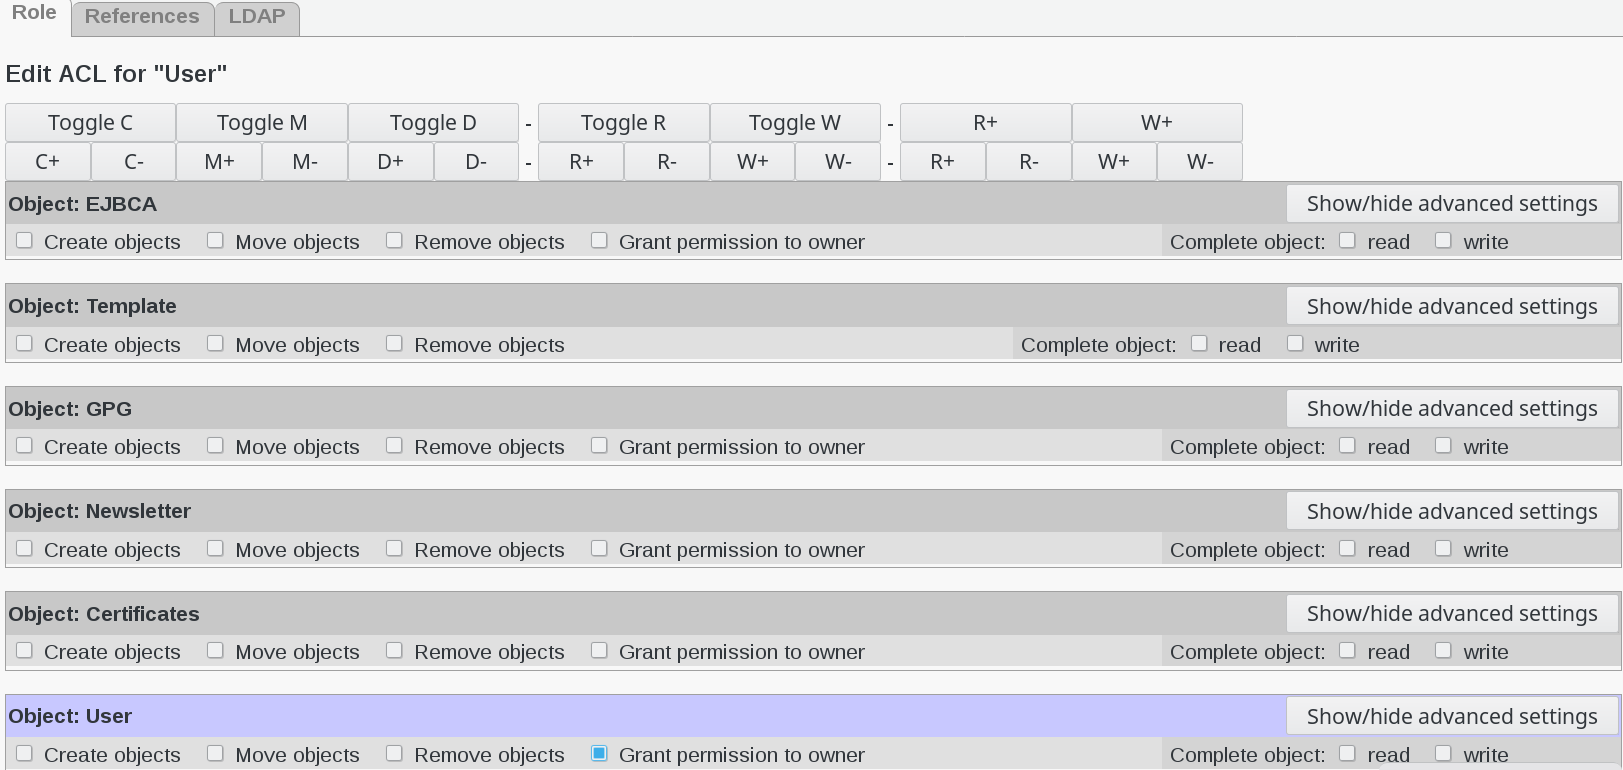Enable Remove objects for Object User

coord(394,754)
